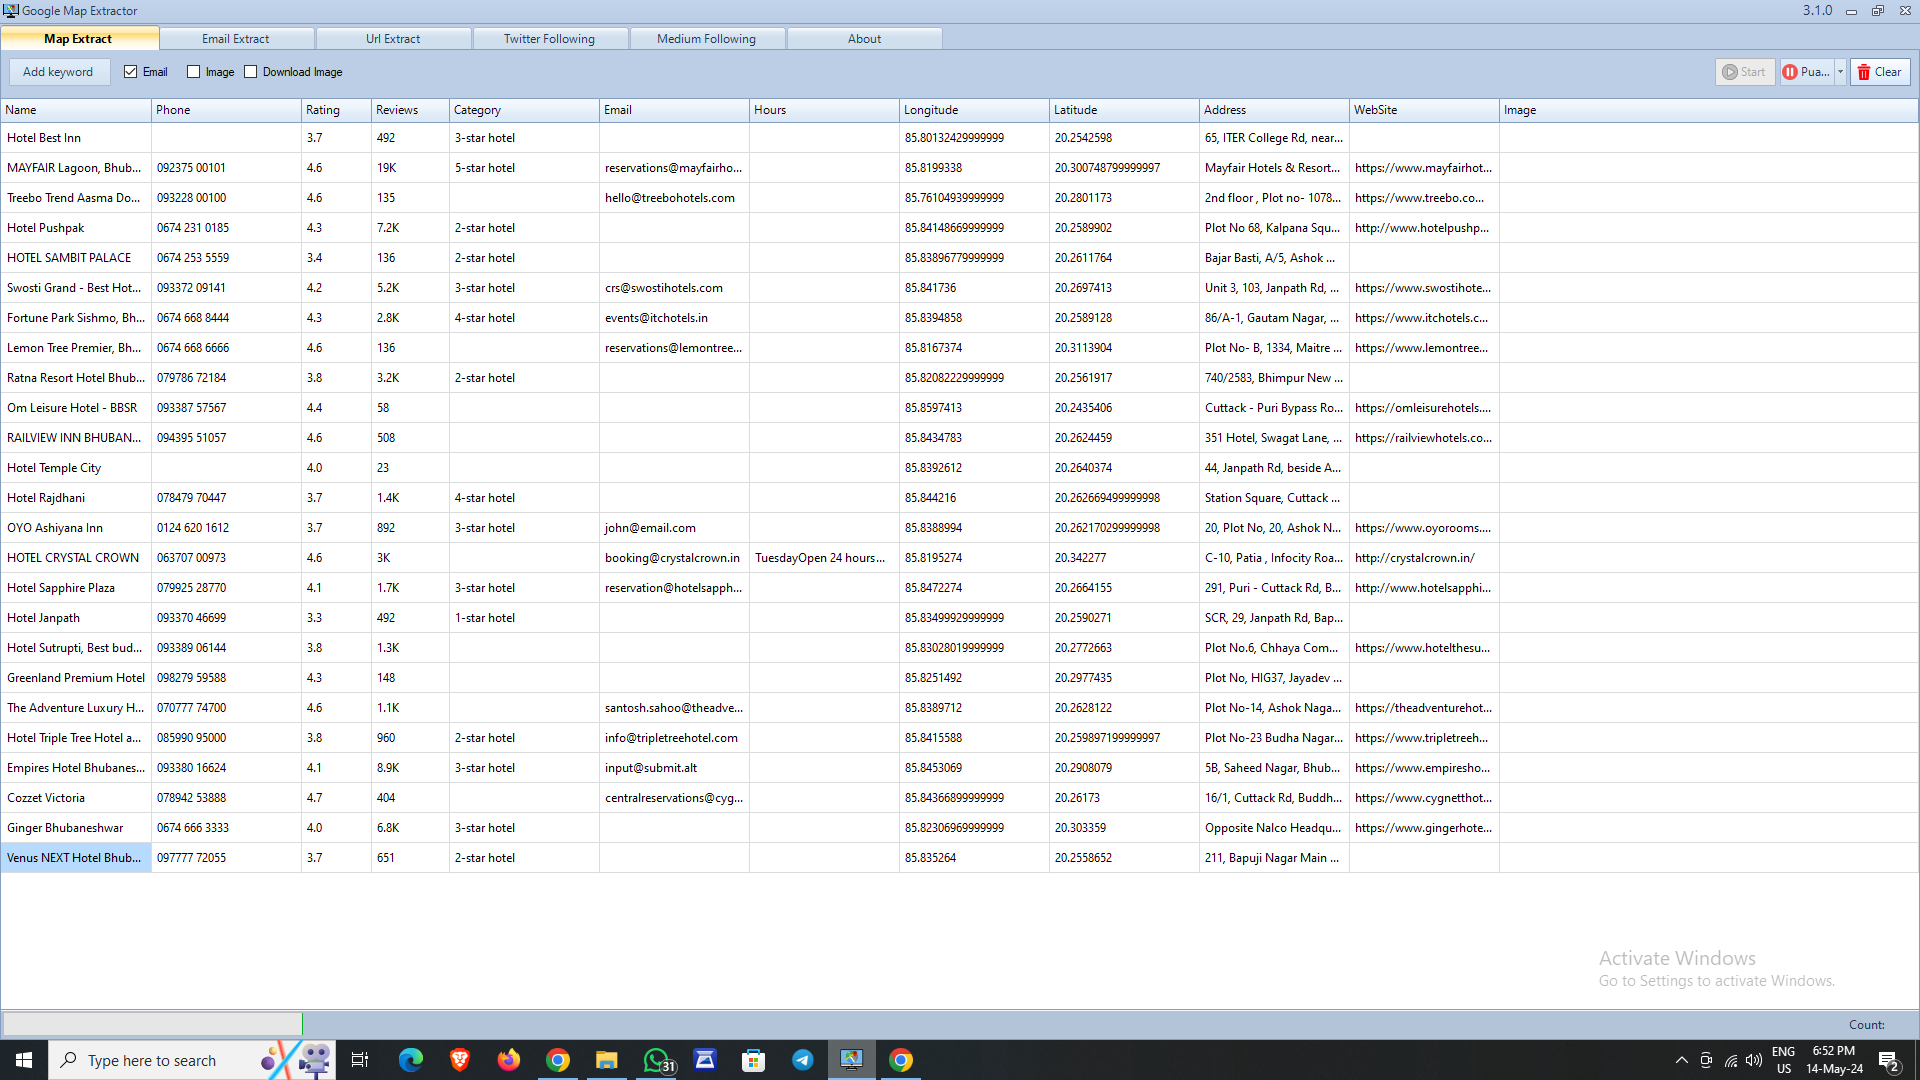The height and width of the screenshot is (1080, 1920).
Task: Open the volume icon in system tray
Action: tap(1755, 1060)
